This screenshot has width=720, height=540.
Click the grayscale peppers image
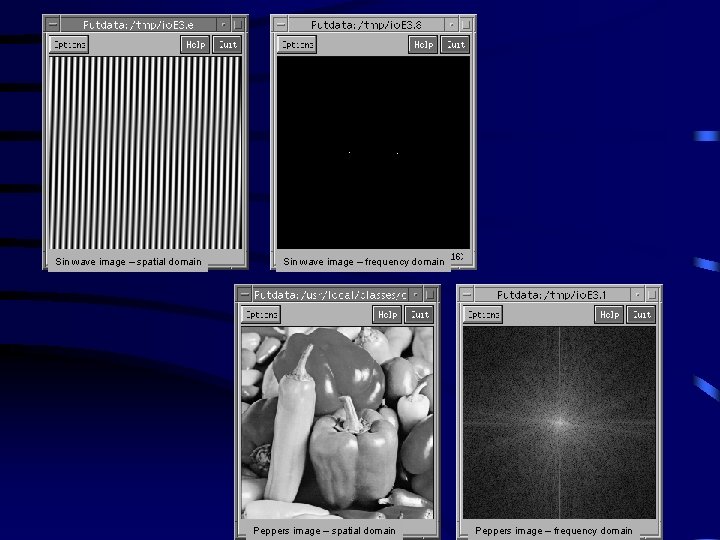click(338, 423)
